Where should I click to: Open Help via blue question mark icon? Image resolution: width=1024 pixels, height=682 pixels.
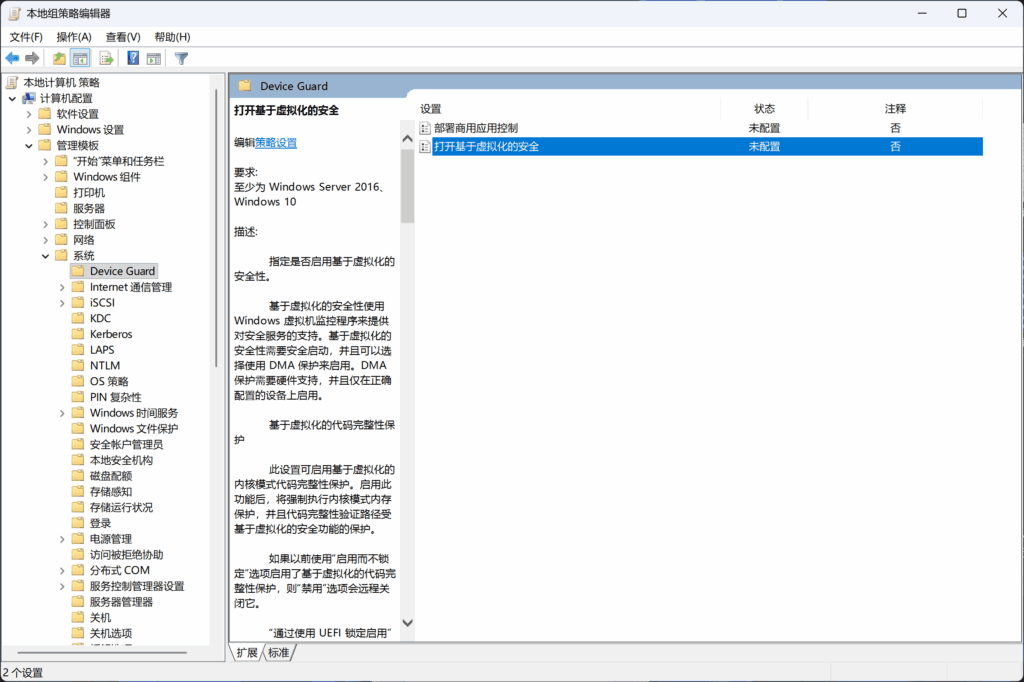coord(133,58)
